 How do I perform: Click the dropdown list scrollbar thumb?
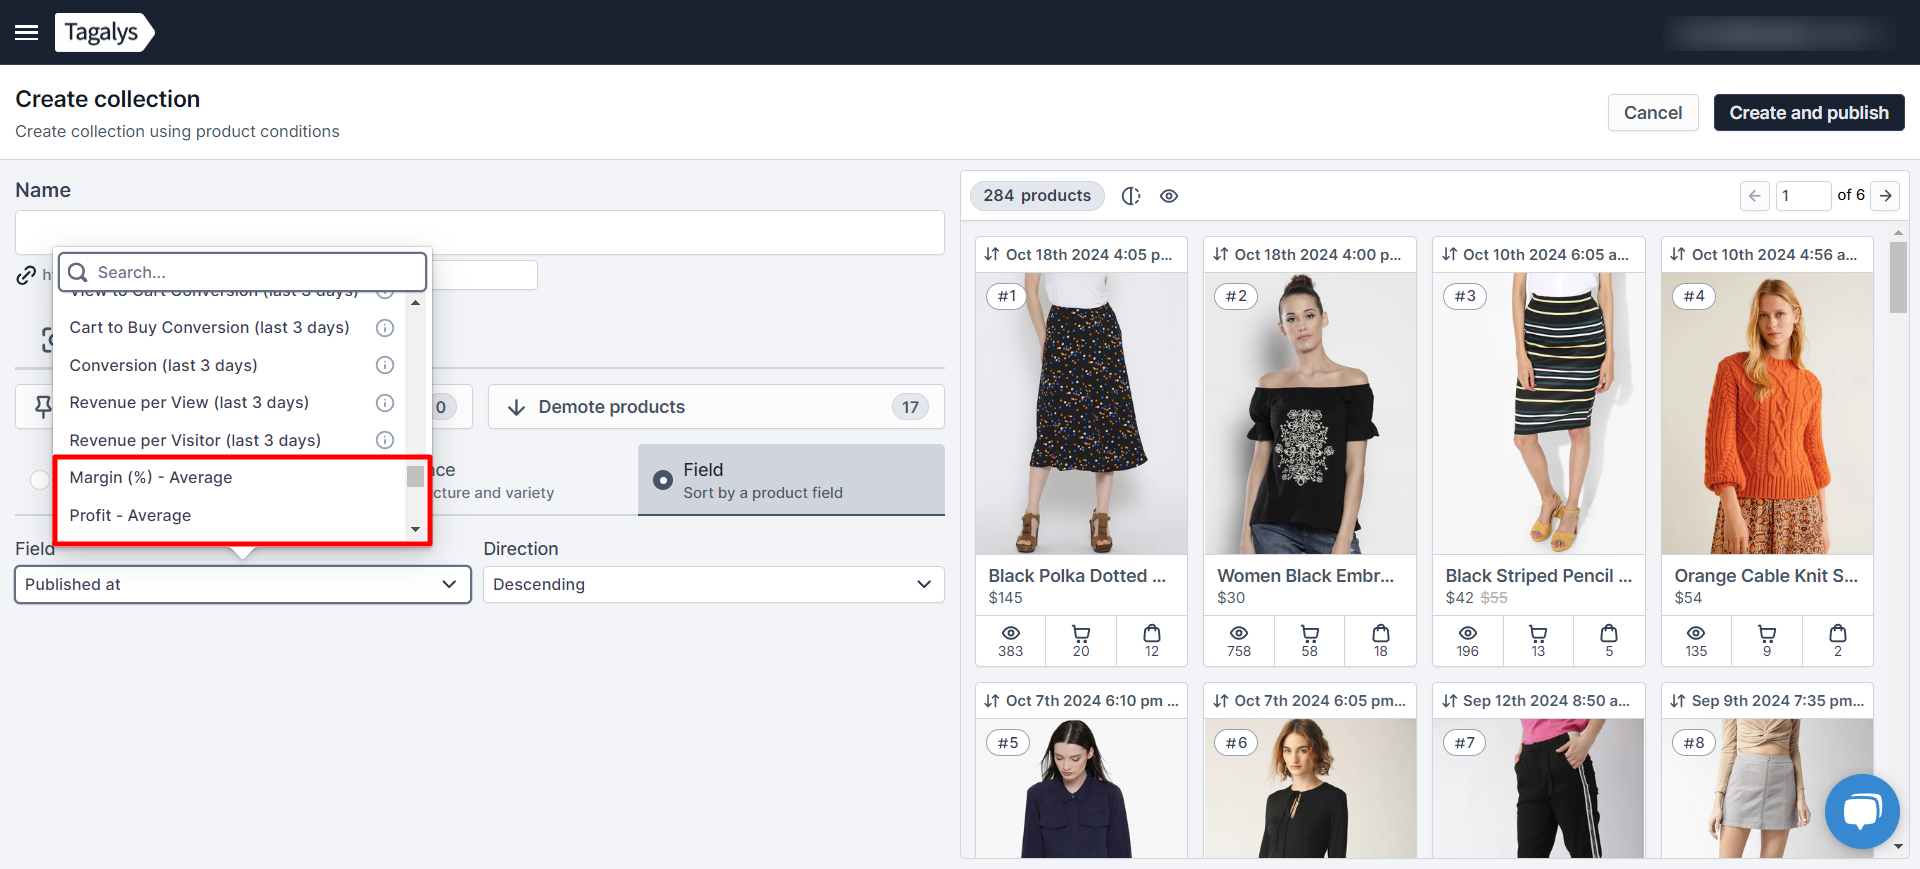pos(415,476)
